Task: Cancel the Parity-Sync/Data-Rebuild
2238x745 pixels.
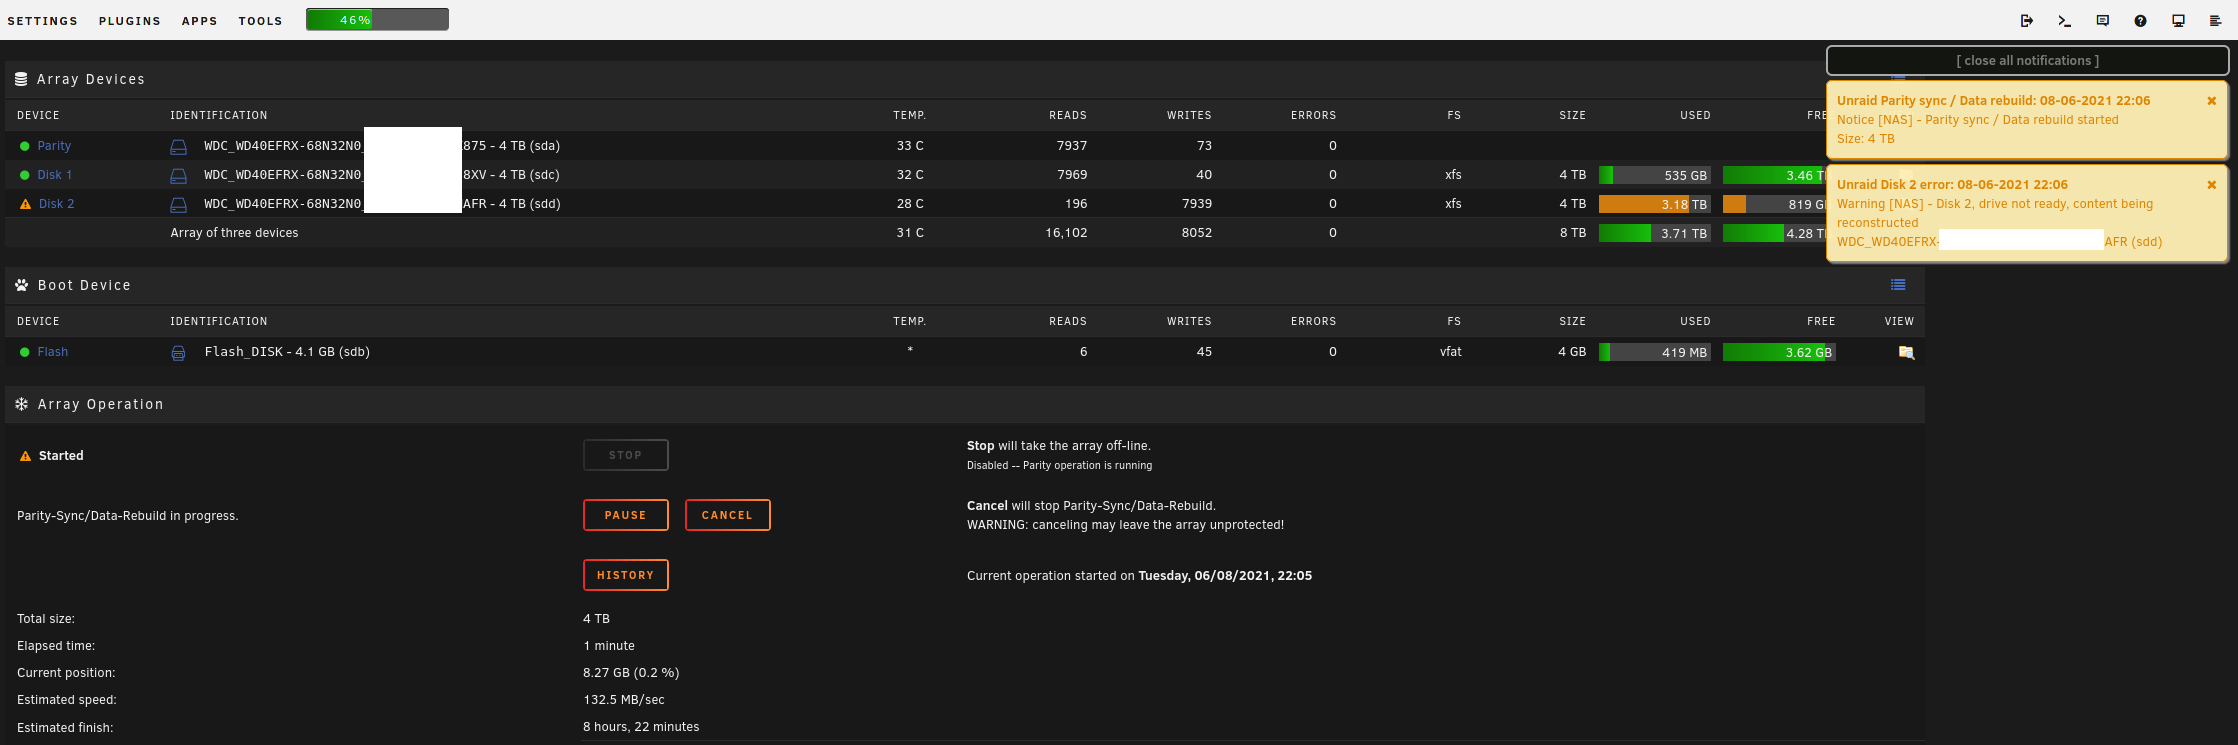Action: coord(727,515)
